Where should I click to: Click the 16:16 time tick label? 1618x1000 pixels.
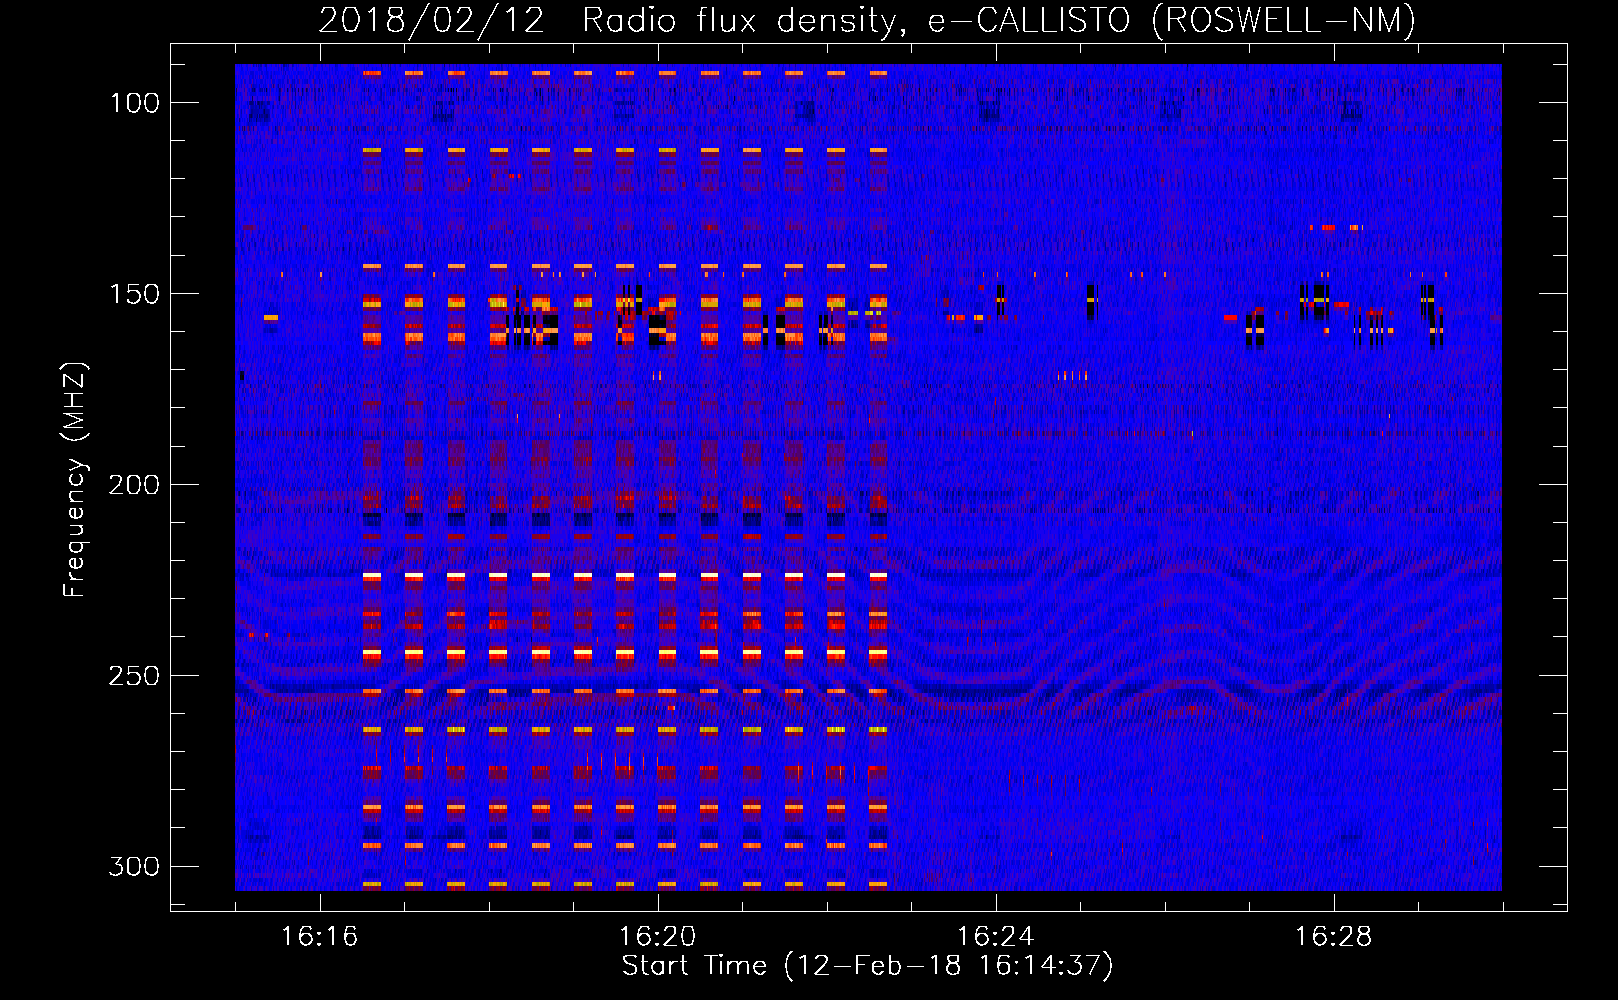click(x=319, y=937)
